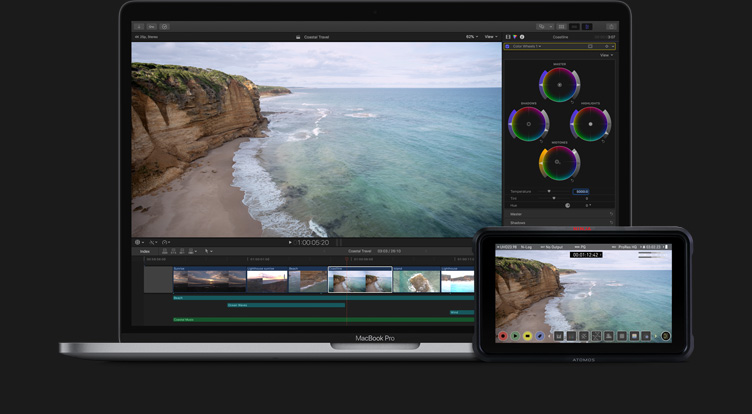Tap the blue edit button on Atomos
752x414 pixels.
(x=540, y=336)
